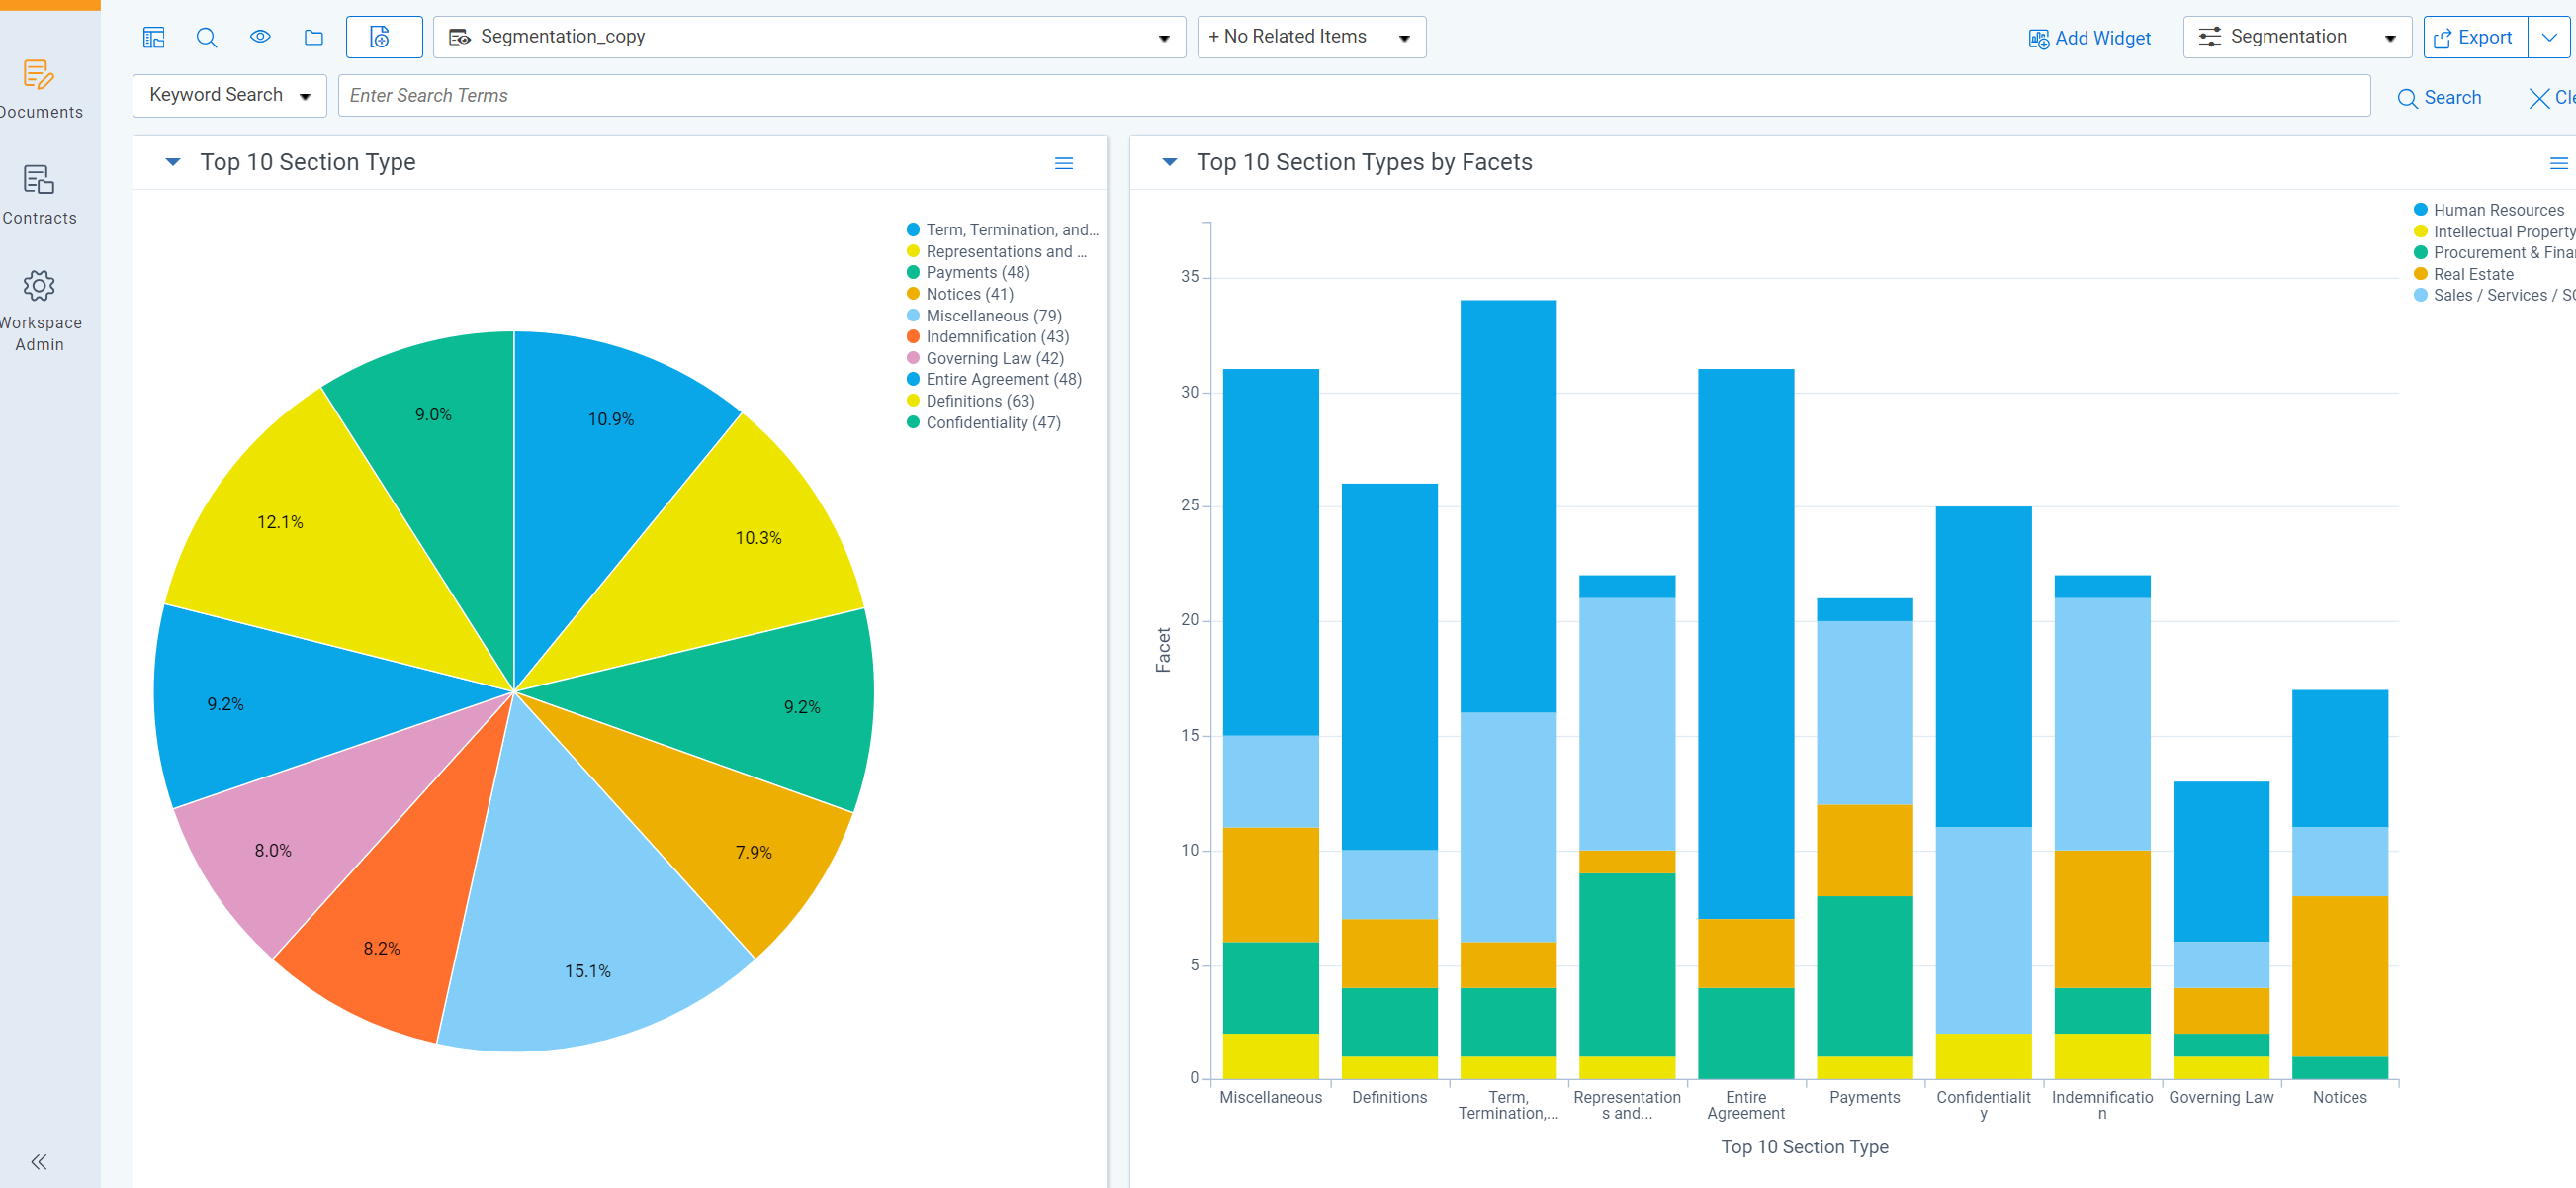This screenshot has width=2576, height=1188.
Task: Toggle Intellectual Property legend entry
Action: pyautogui.click(x=2494, y=232)
